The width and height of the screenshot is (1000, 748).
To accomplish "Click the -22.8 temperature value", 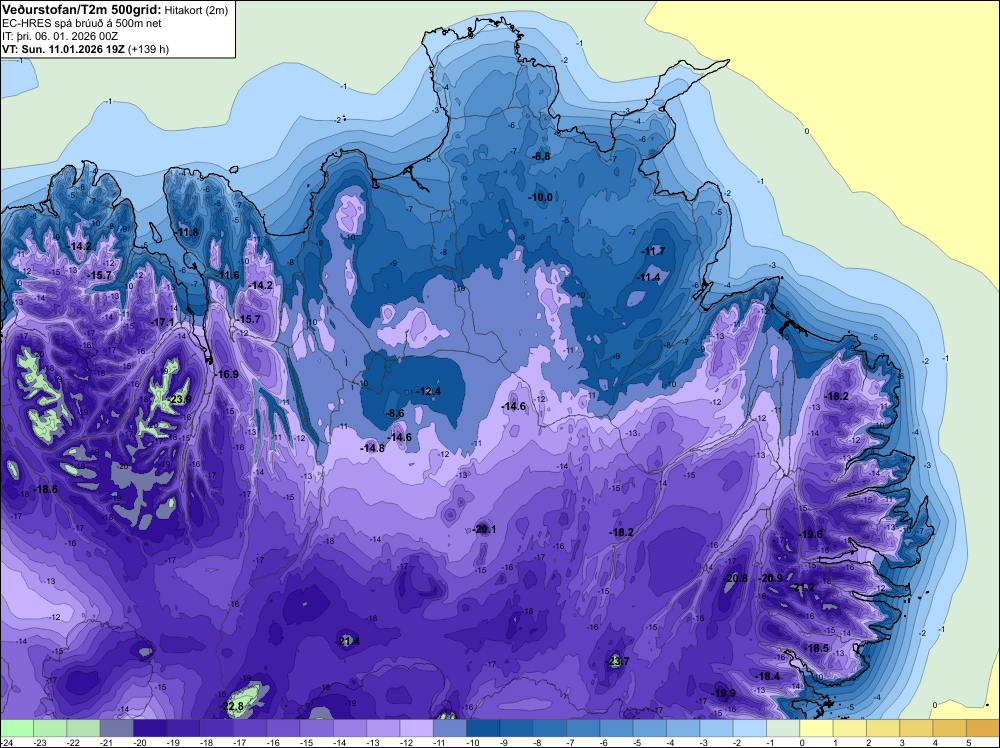I will [232, 707].
